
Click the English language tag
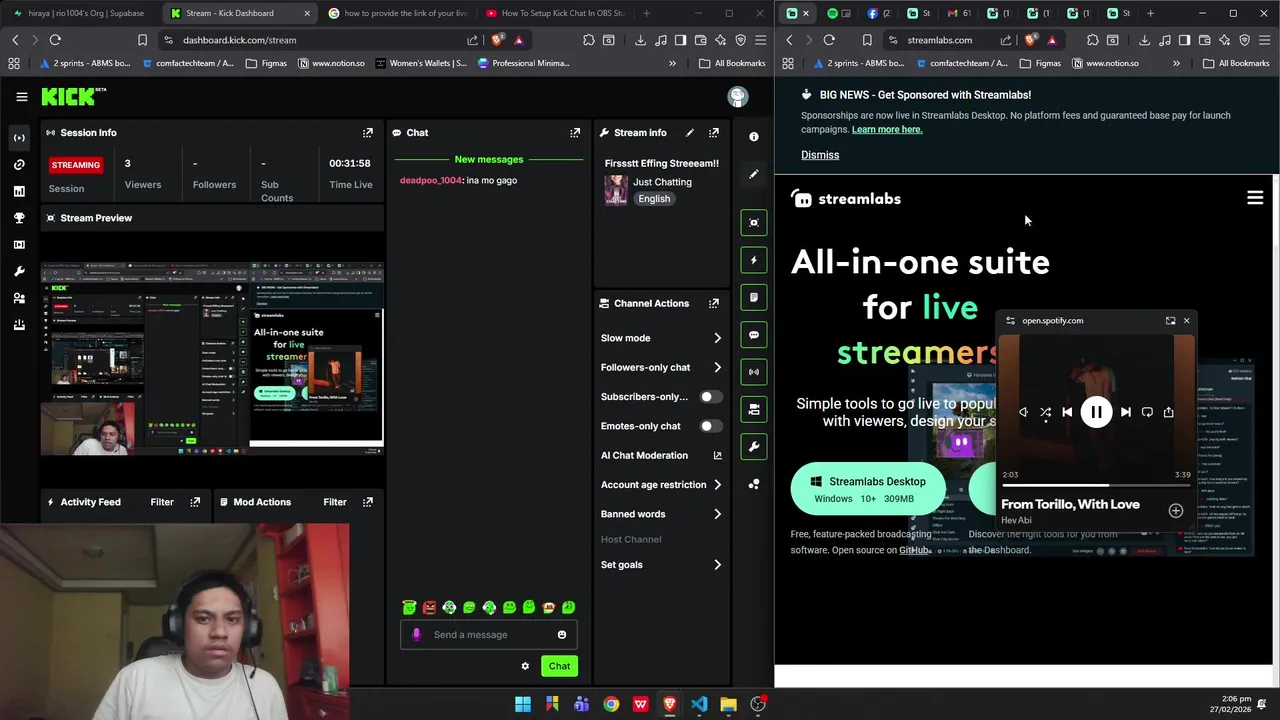pos(654,199)
